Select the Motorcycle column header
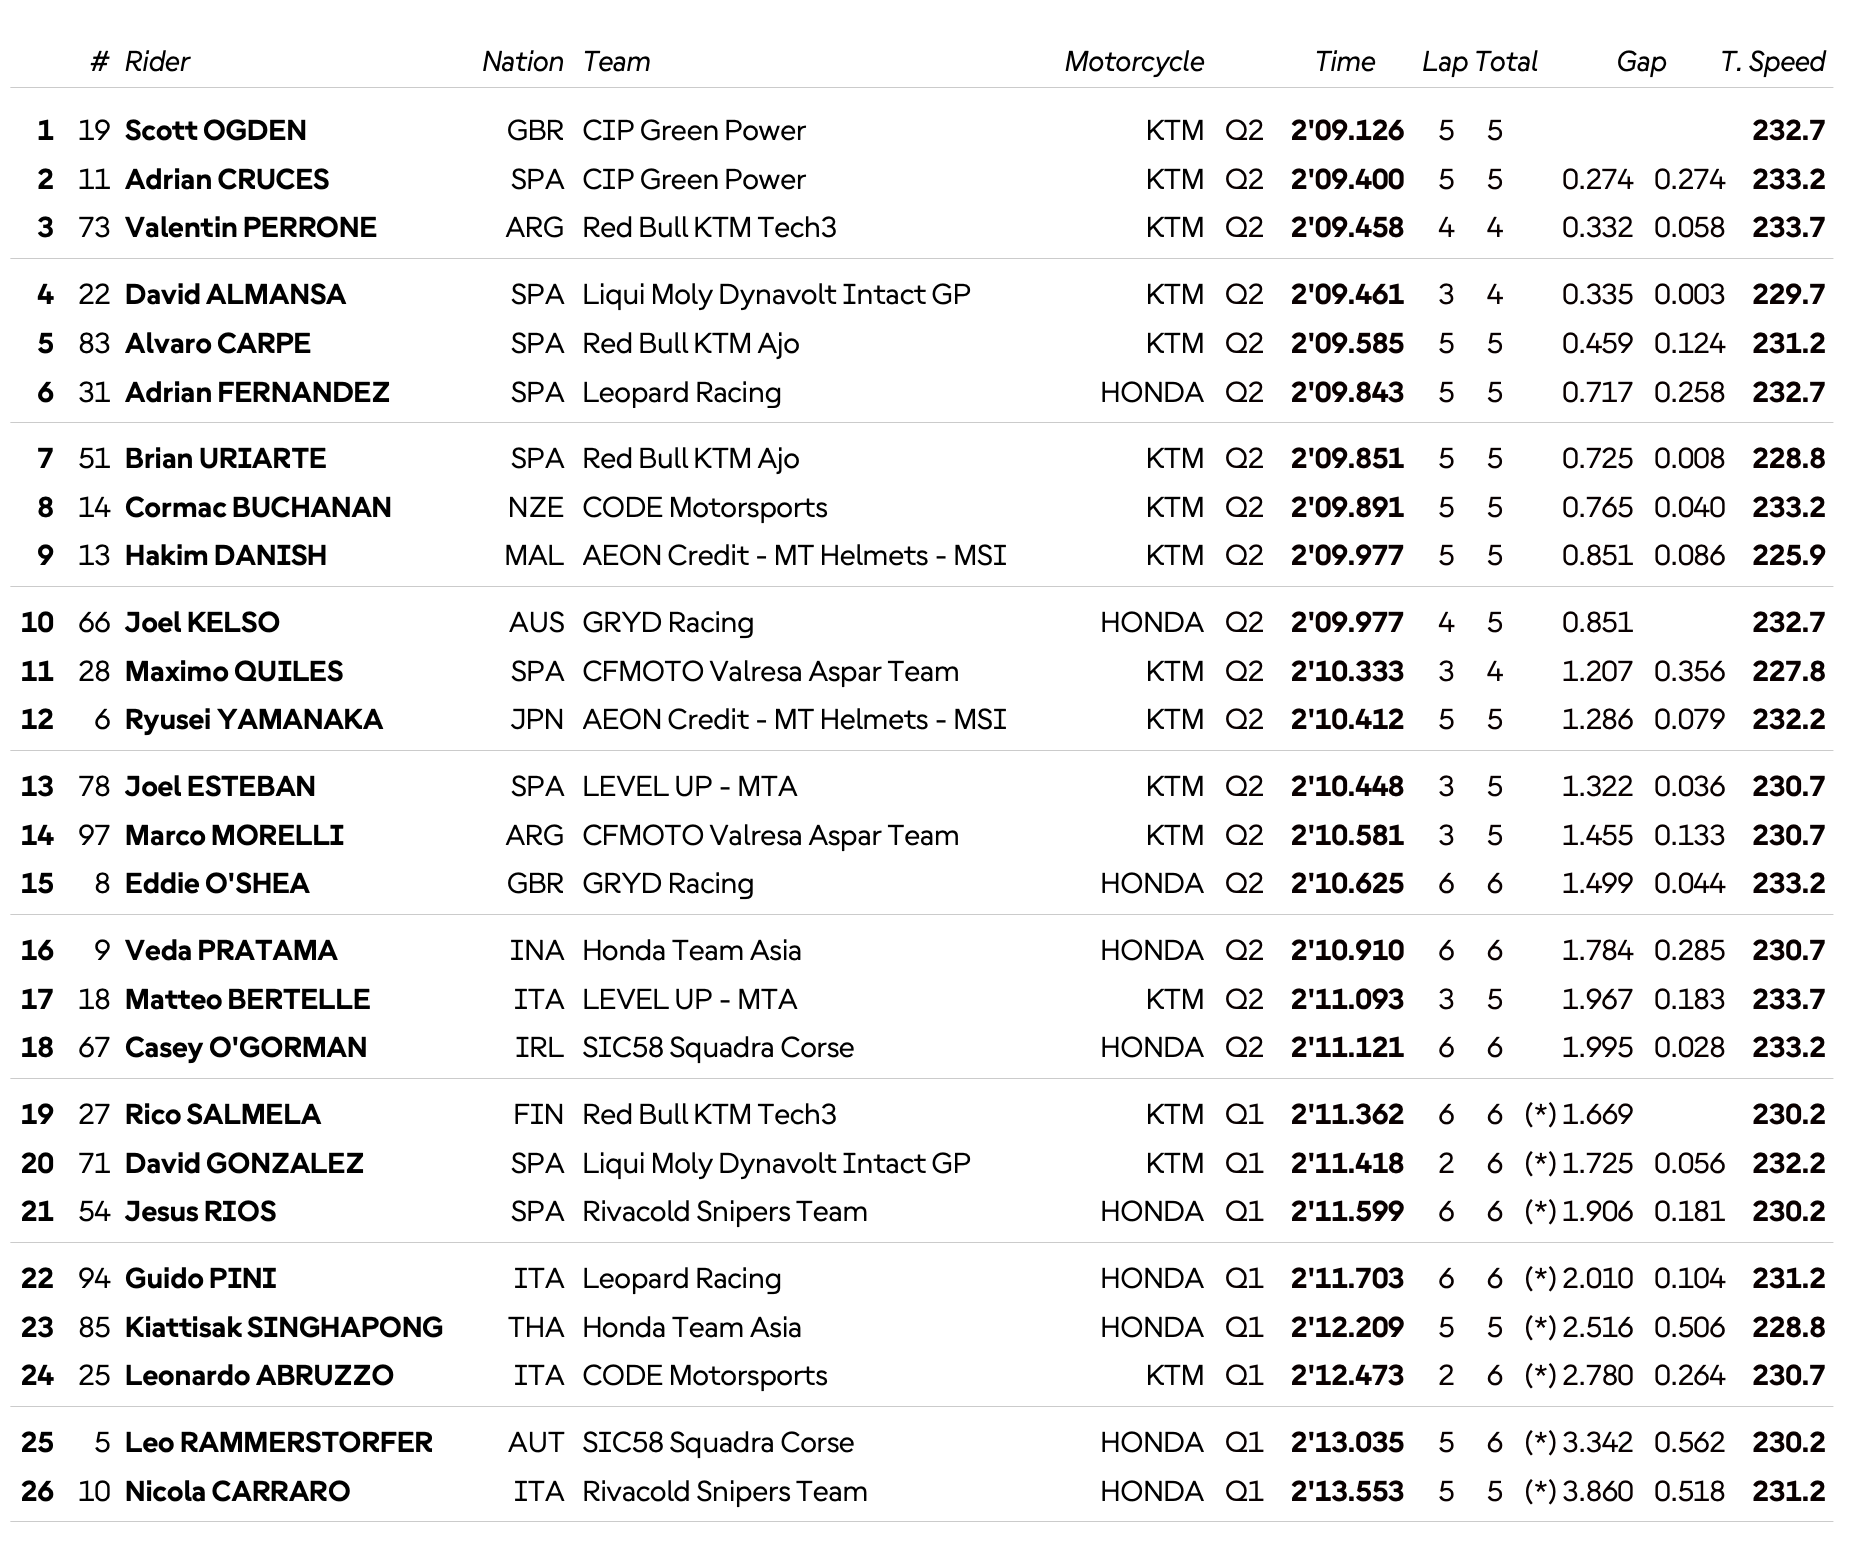 1134,62
